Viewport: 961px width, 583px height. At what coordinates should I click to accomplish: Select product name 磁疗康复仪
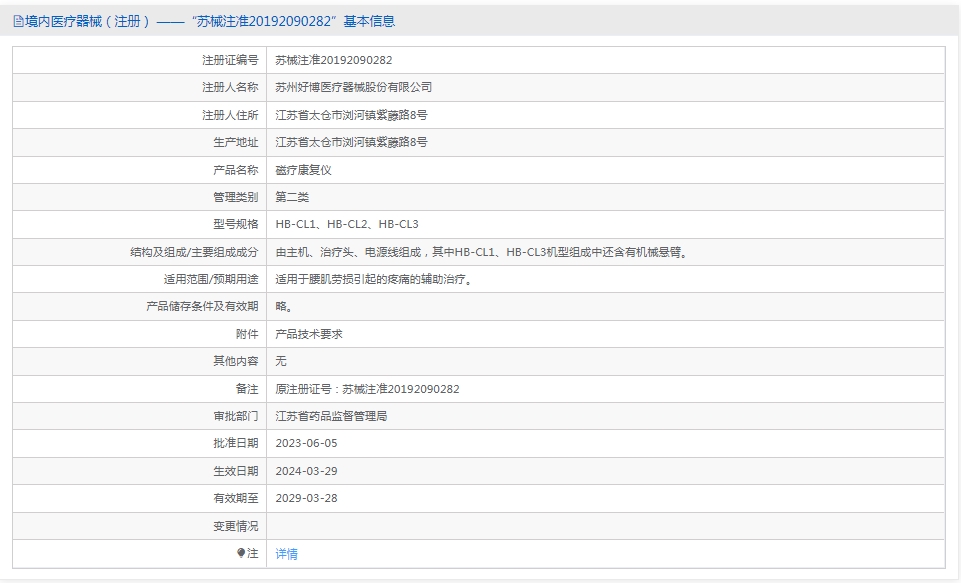pos(303,170)
